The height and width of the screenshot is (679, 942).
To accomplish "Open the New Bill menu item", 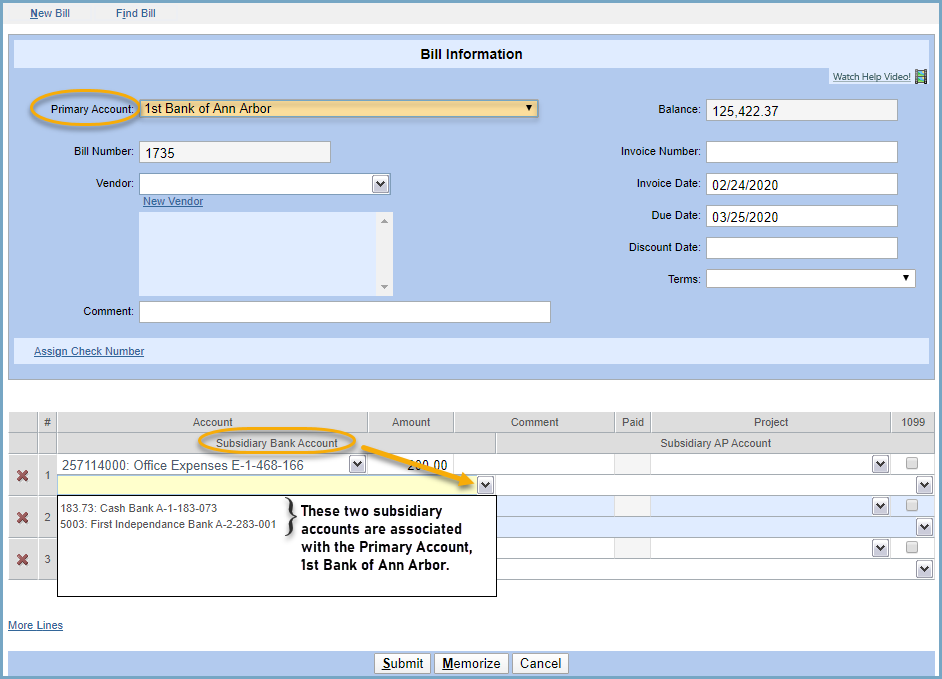I will [x=50, y=13].
